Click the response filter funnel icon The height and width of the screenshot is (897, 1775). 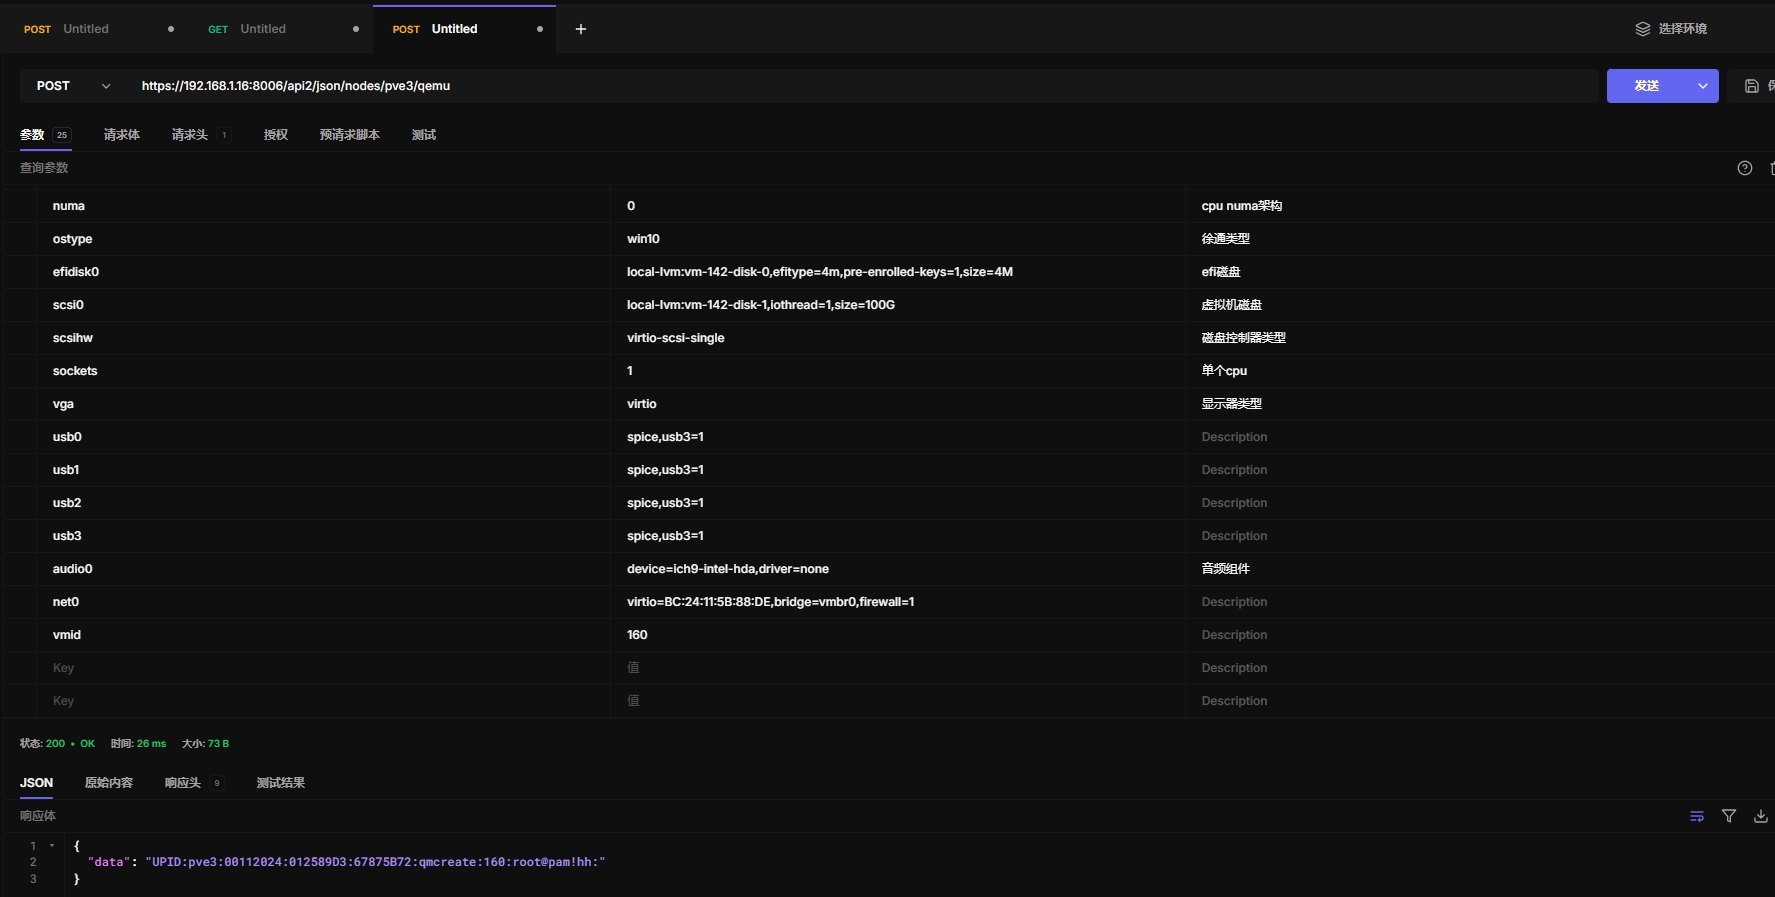(1728, 816)
